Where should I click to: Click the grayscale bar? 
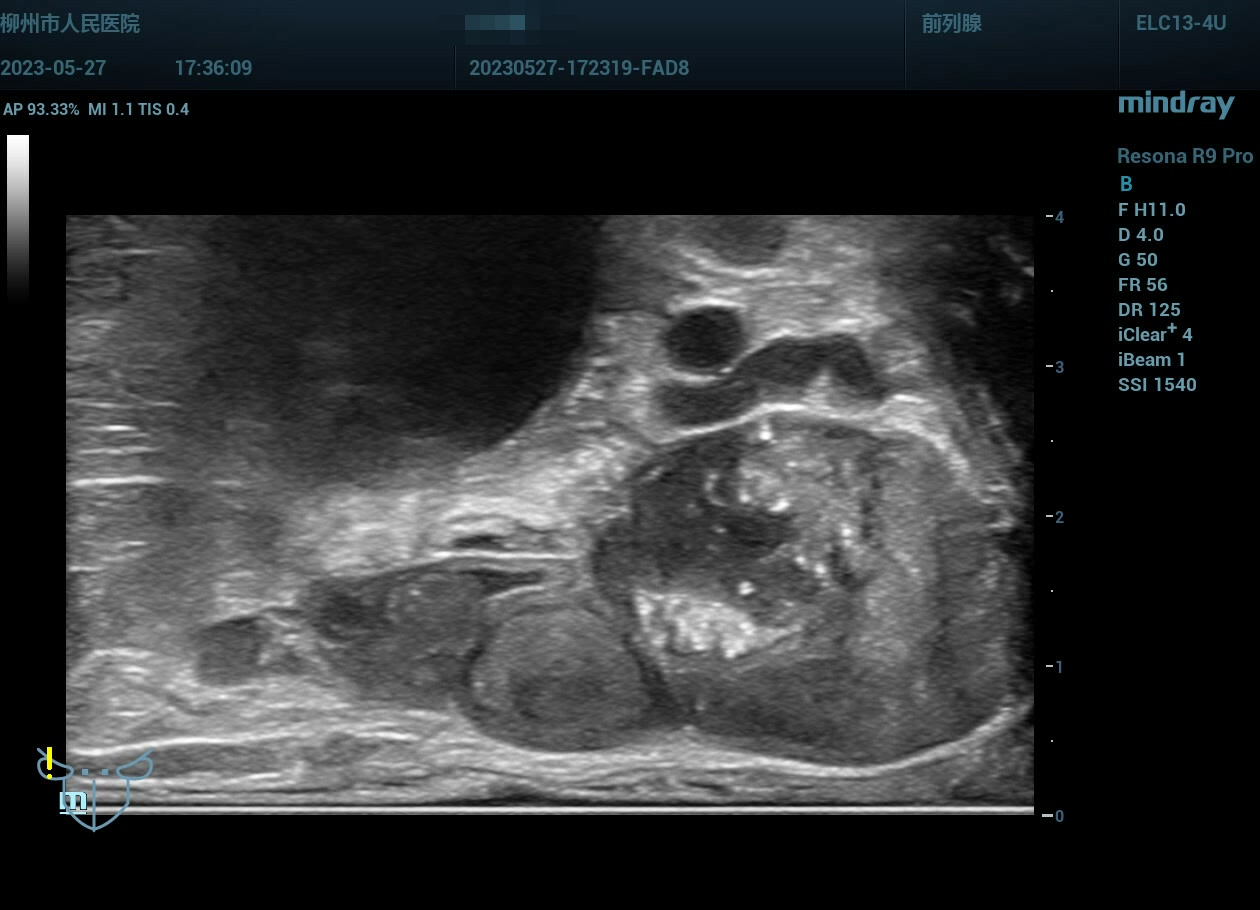(18, 215)
